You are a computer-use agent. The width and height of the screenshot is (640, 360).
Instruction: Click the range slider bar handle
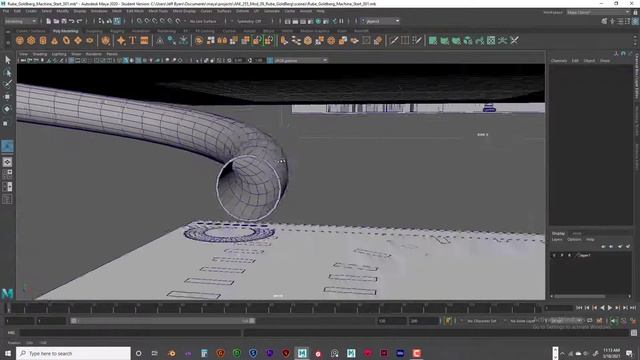[x=162, y=321]
